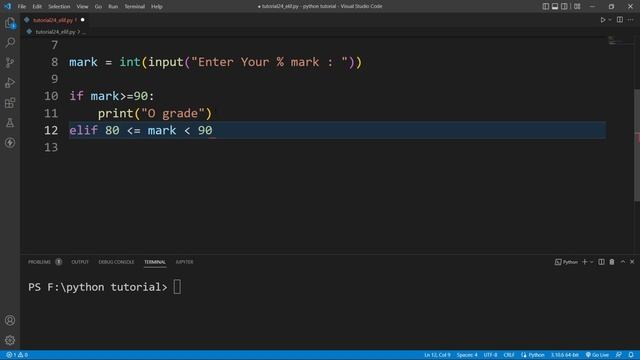Click line number 13 in the gutter
The image size is (640, 360).
click(51, 147)
